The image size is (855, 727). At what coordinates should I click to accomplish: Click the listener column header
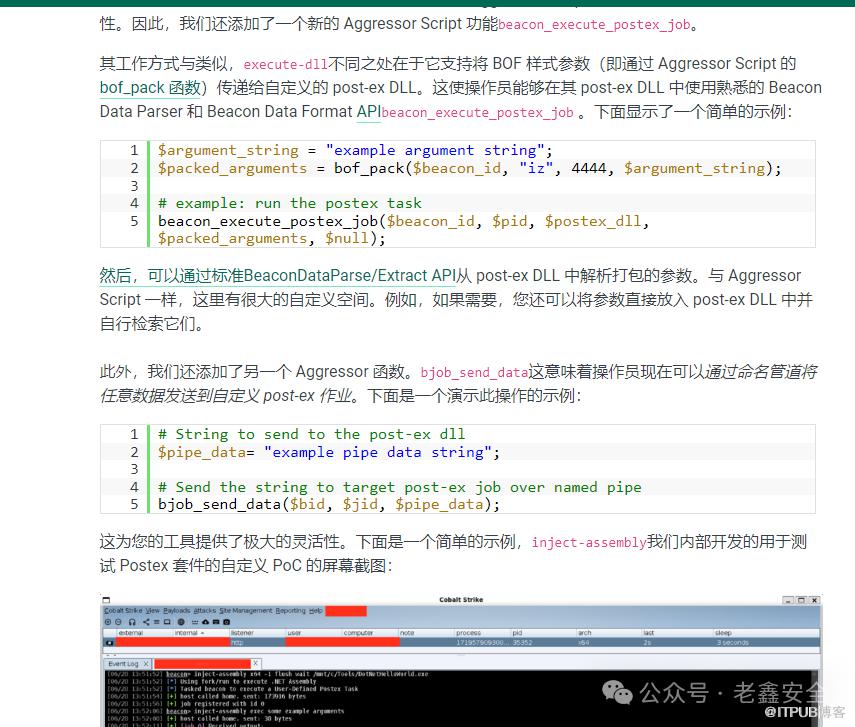click(243, 633)
